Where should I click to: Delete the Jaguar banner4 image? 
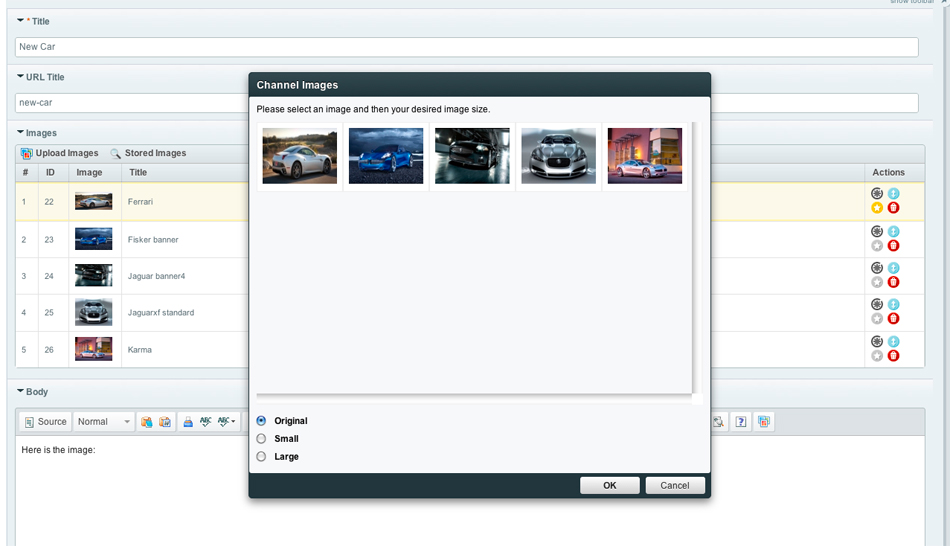click(x=894, y=282)
